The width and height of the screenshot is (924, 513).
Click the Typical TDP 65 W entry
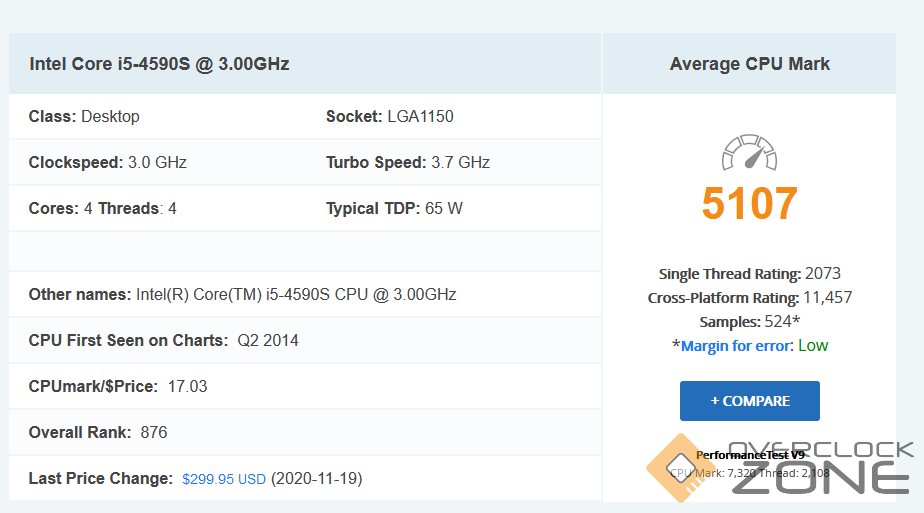(x=394, y=208)
